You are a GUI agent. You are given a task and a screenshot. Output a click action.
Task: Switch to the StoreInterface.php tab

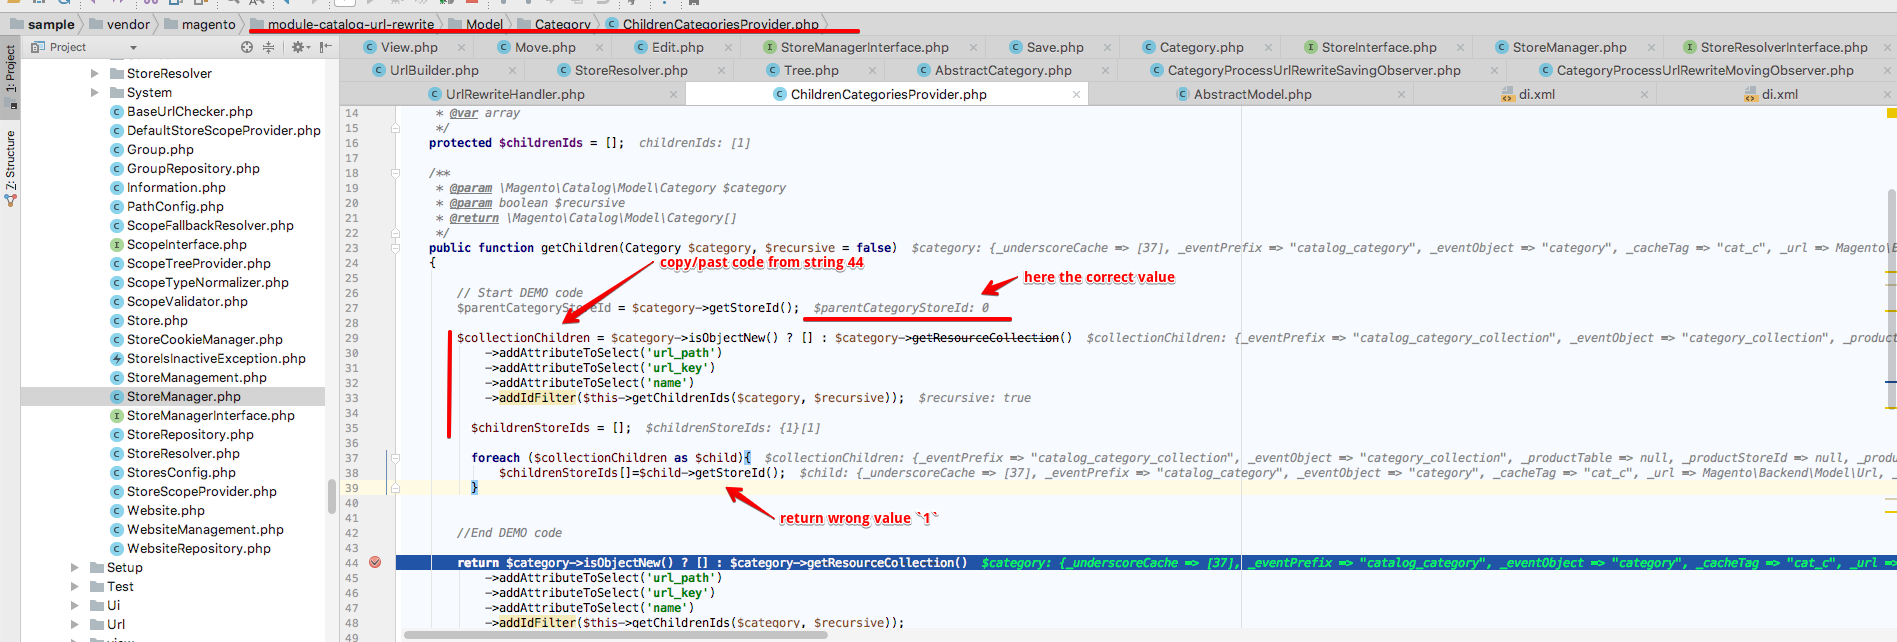click(x=1378, y=47)
